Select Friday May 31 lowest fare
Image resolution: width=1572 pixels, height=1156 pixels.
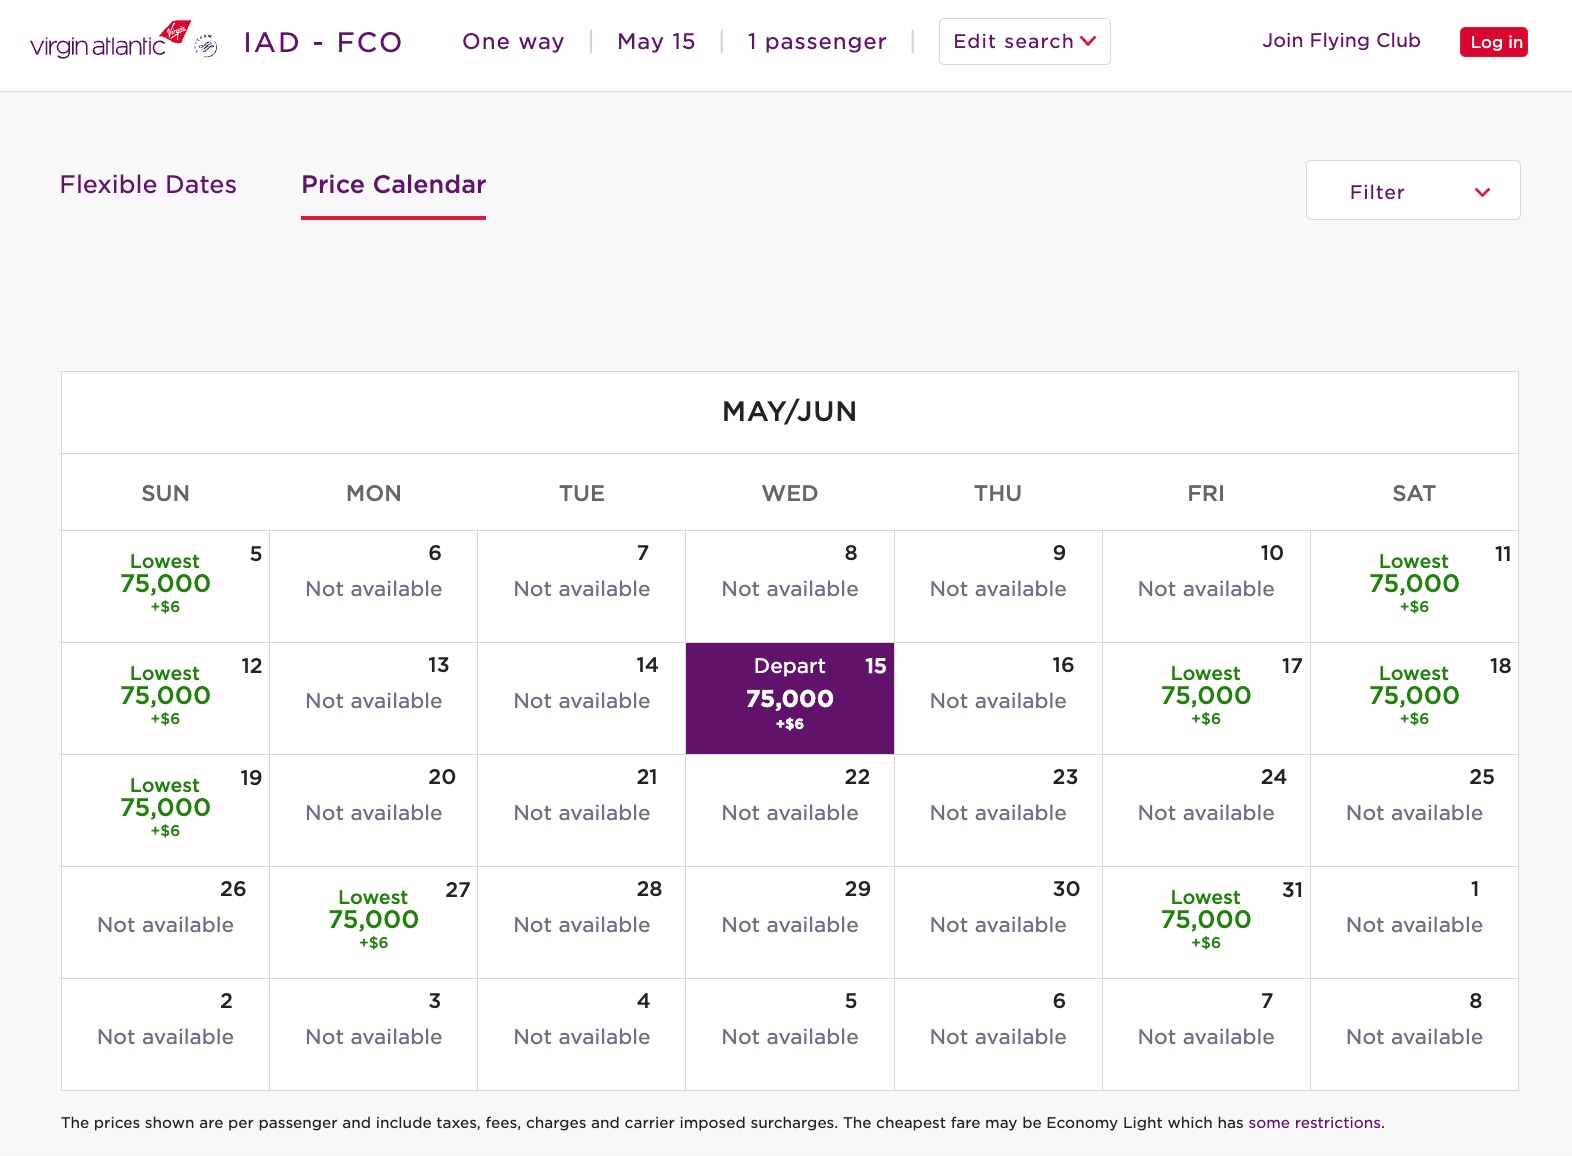(x=1206, y=923)
